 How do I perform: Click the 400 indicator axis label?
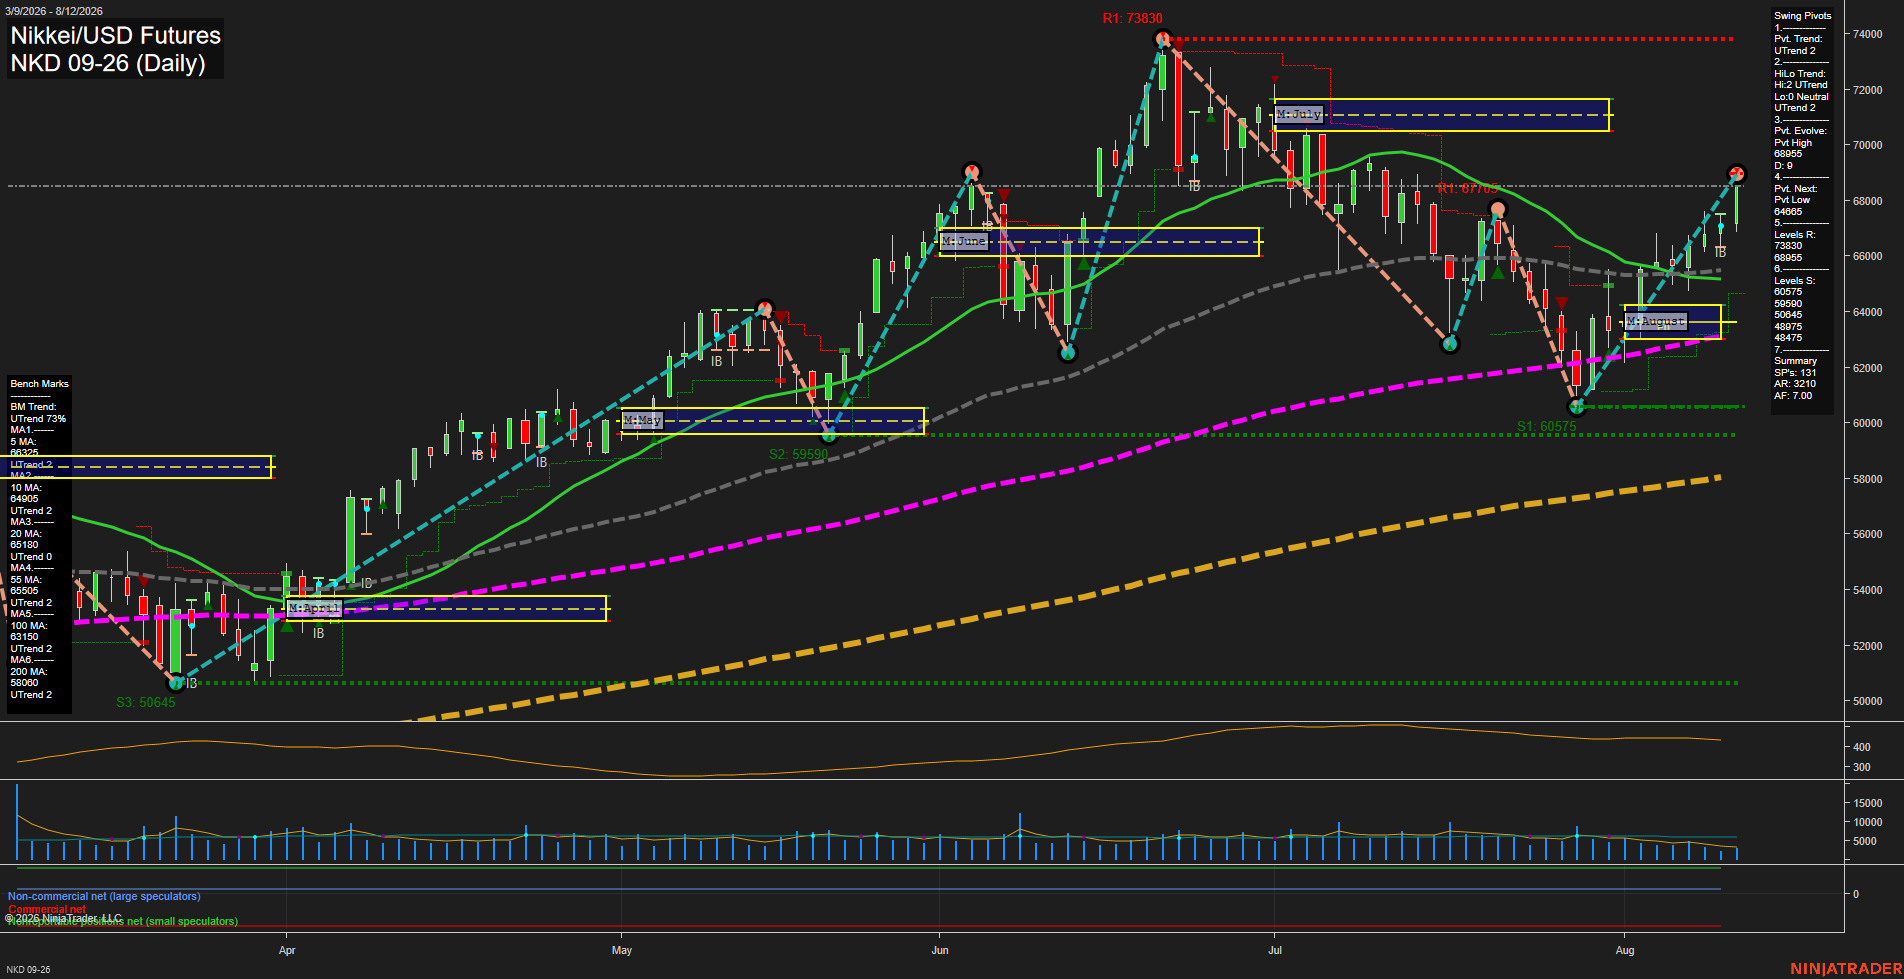(1862, 747)
